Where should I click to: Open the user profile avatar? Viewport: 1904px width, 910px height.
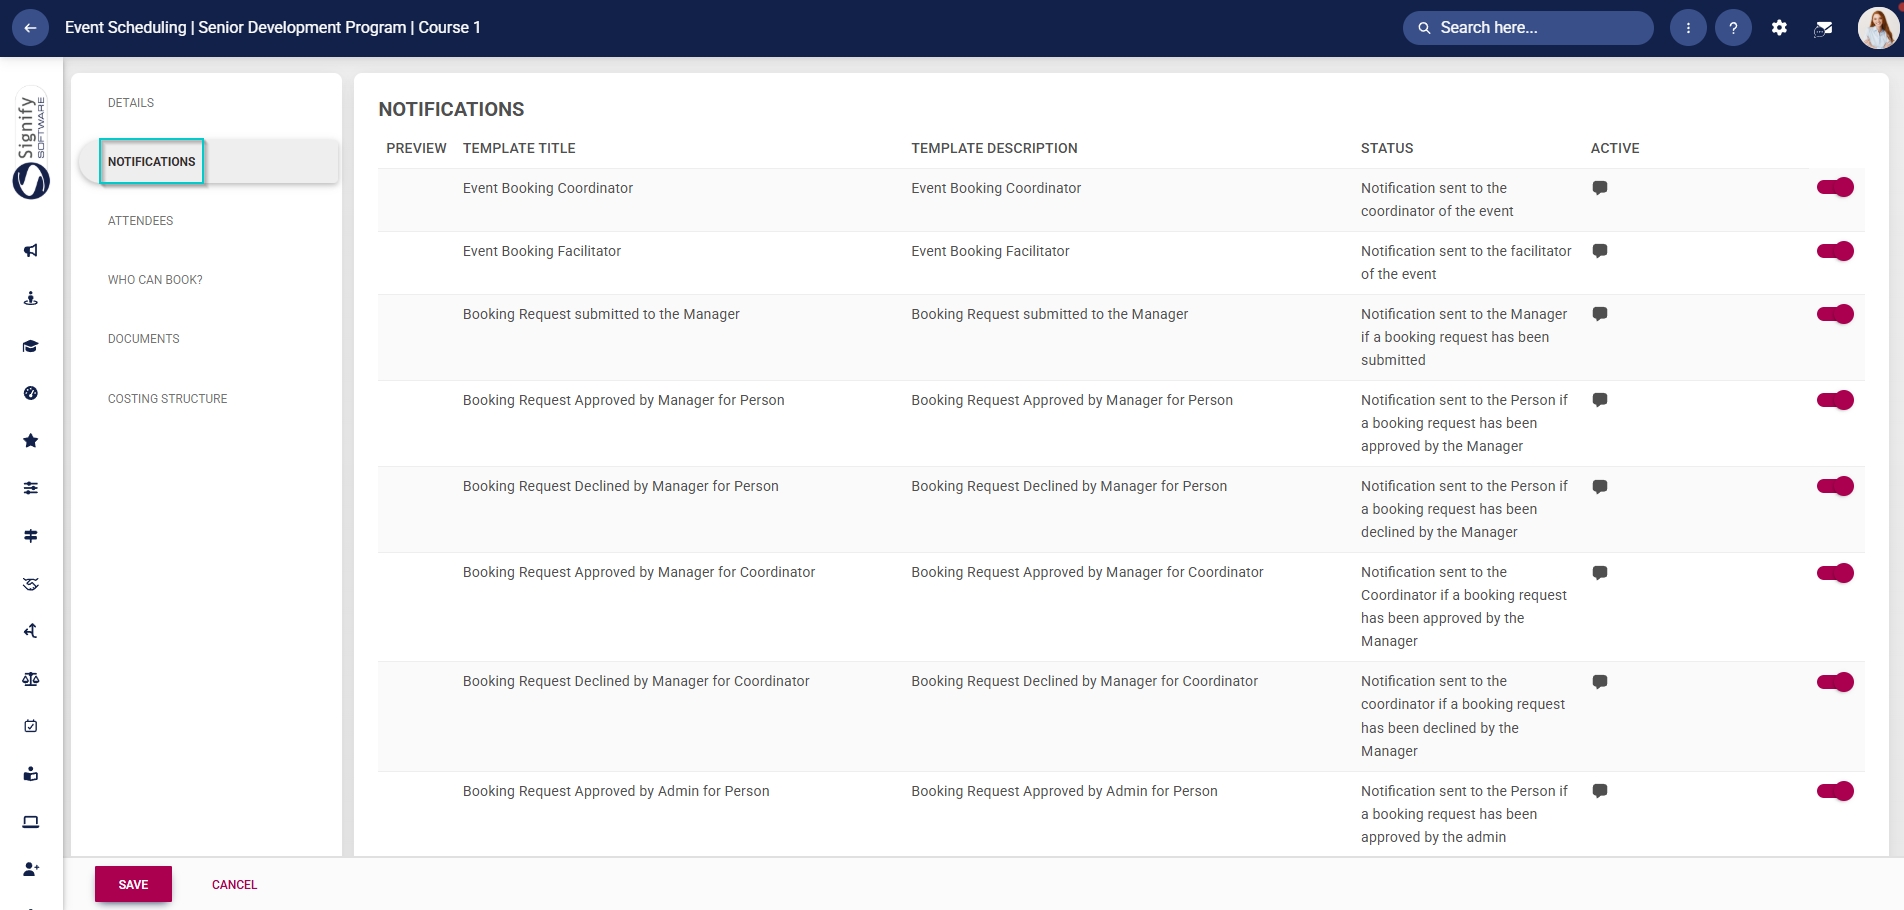tap(1877, 28)
